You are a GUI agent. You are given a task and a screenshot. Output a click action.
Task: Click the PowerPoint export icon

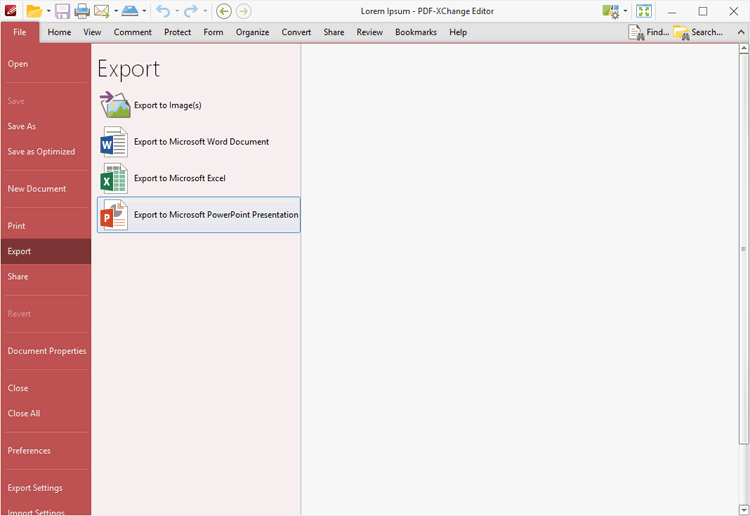114,215
